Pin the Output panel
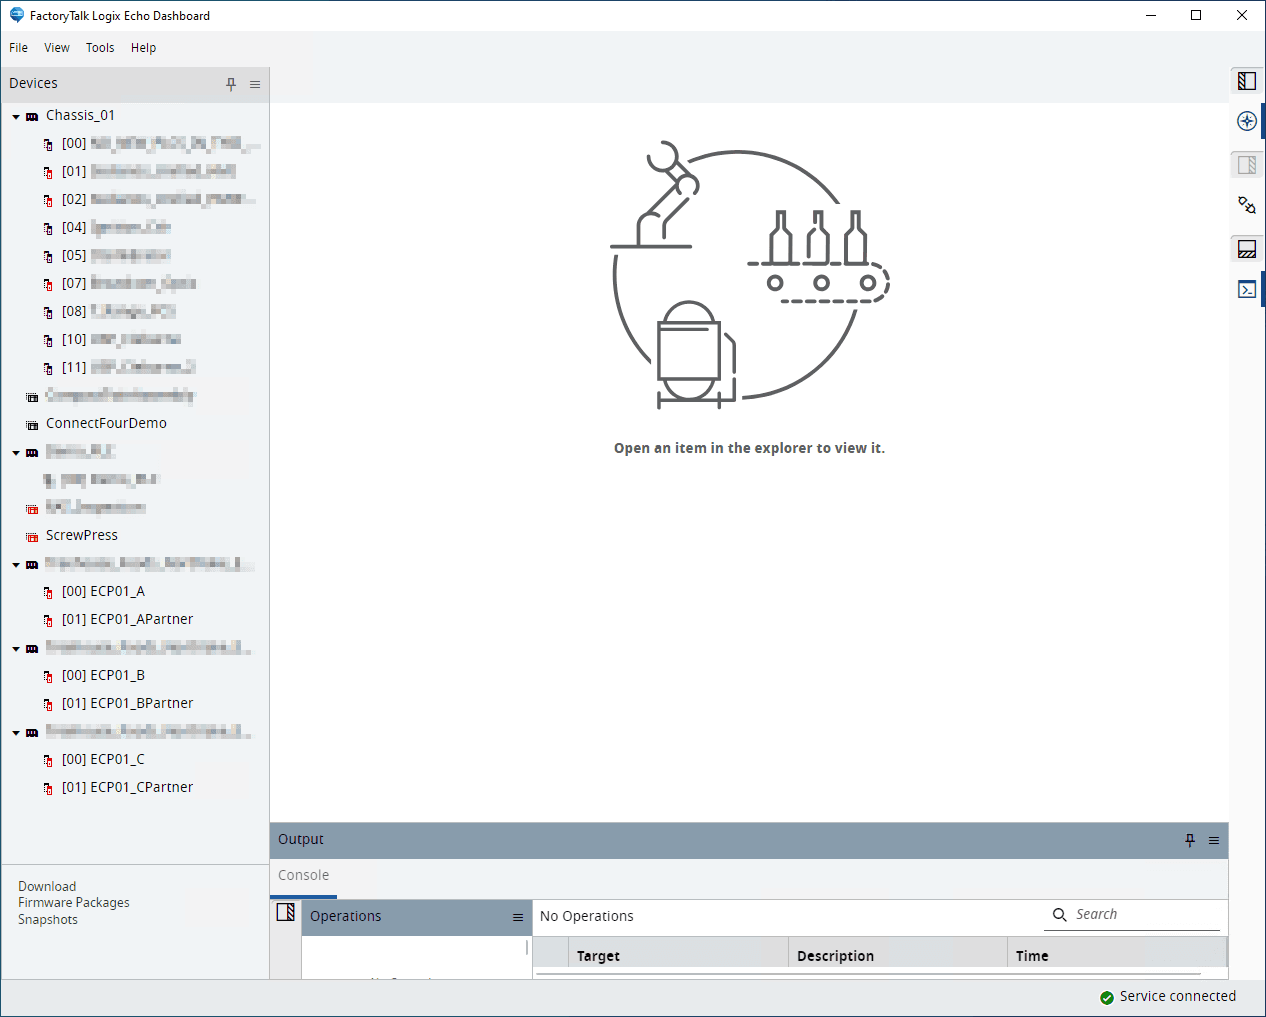Viewport: 1266px width, 1017px height. tap(1190, 840)
